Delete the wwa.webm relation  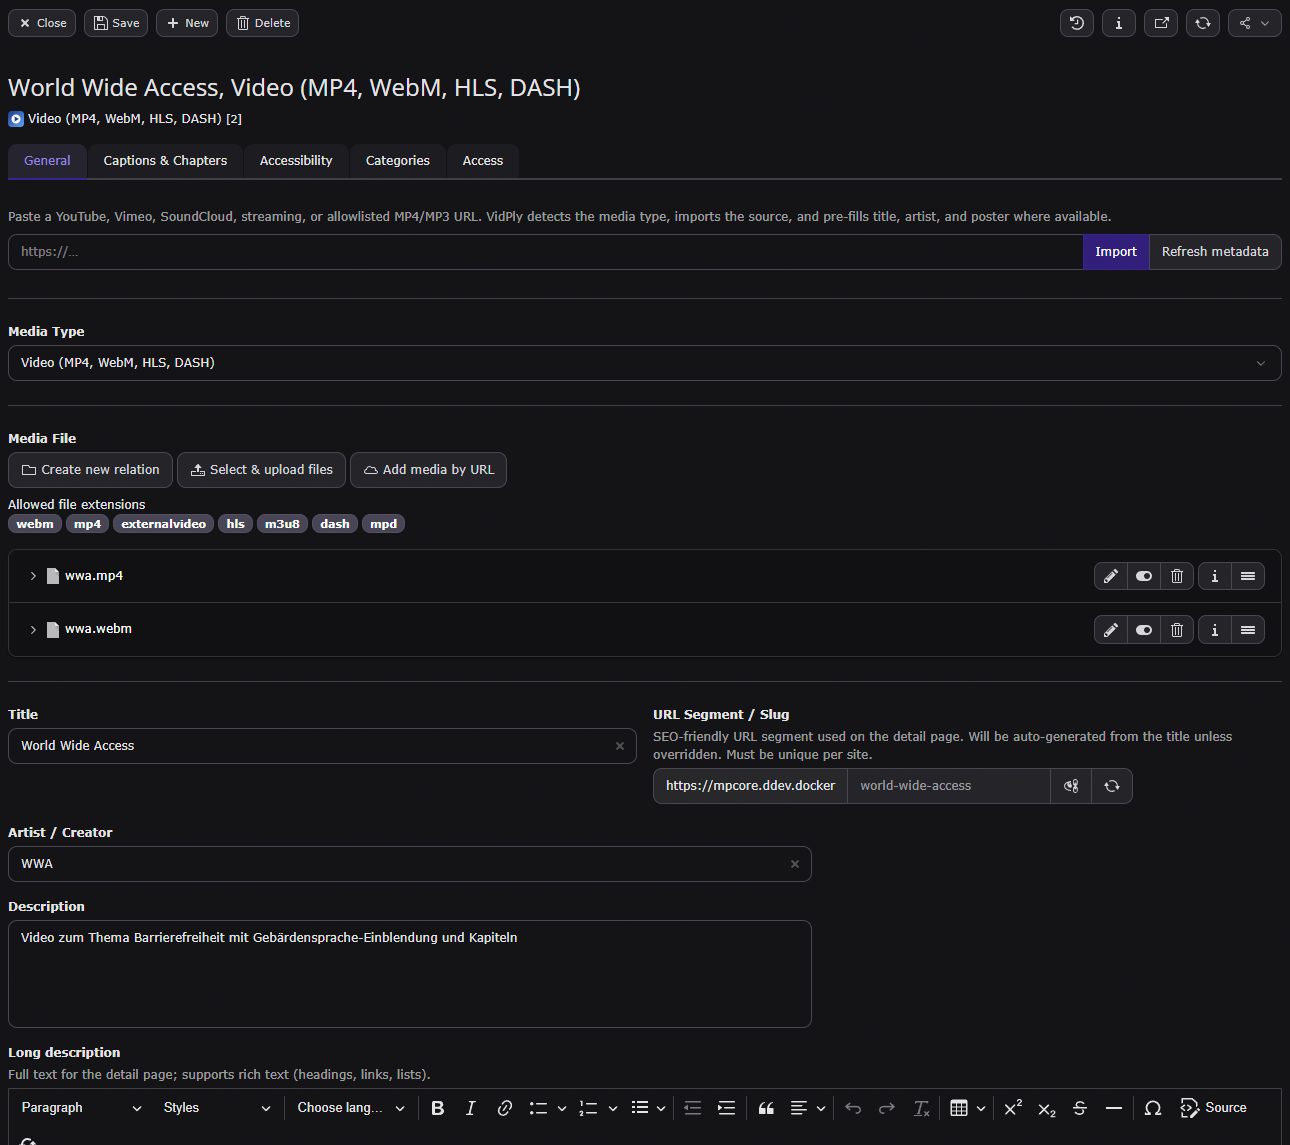[x=1177, y=630]
